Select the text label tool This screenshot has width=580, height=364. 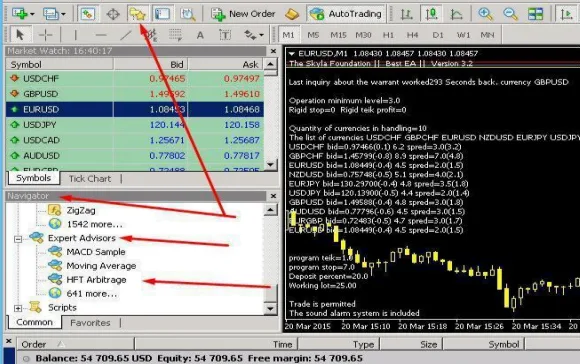225,35
